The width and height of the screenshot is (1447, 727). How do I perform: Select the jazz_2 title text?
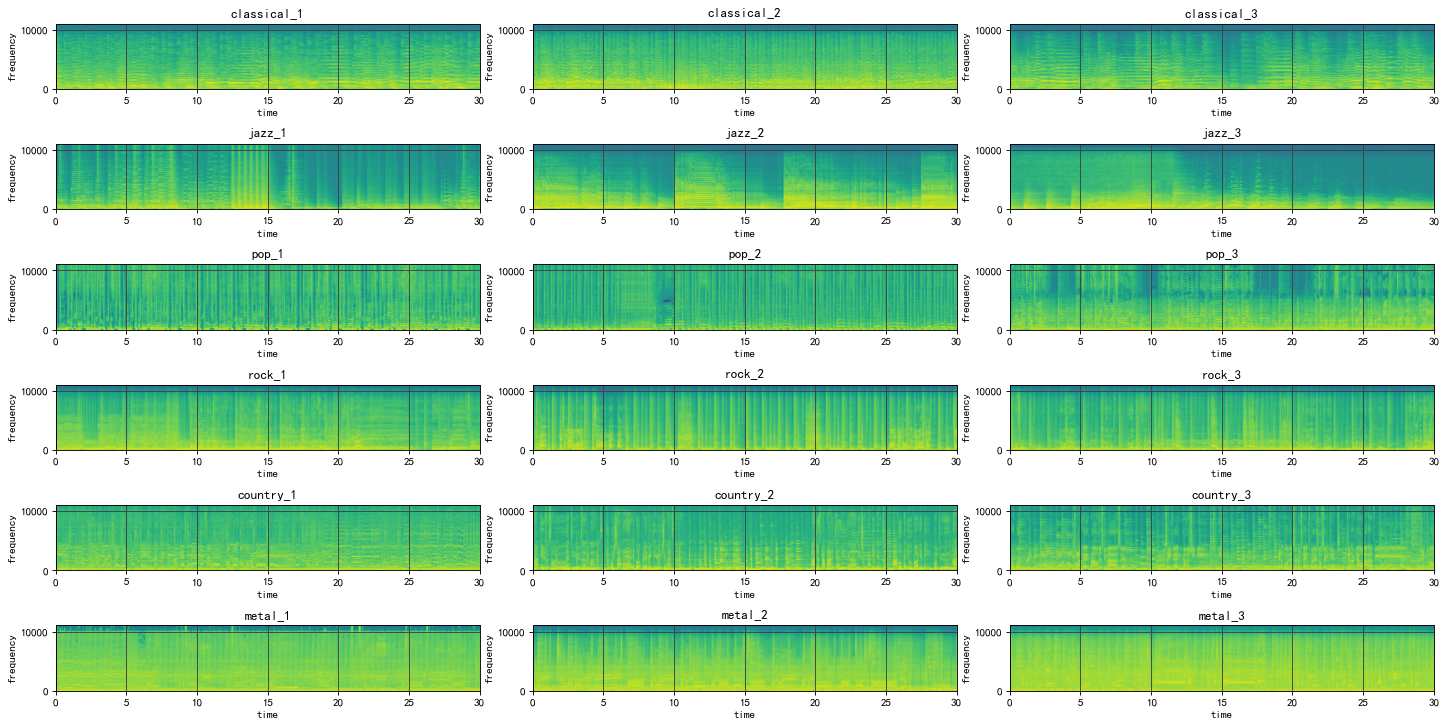pos(744,134)
